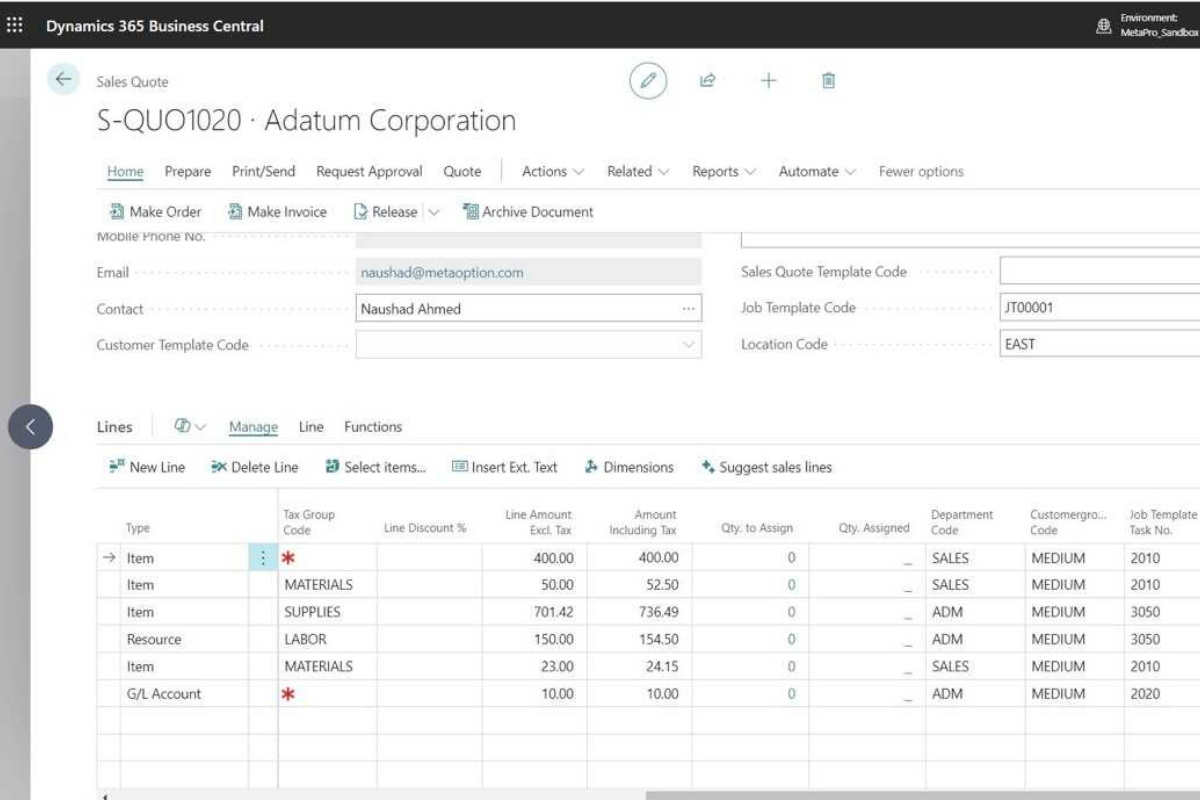This screenshot has height=800, width=1200.
Task: Expand the Automate menu
Action: 817,172
